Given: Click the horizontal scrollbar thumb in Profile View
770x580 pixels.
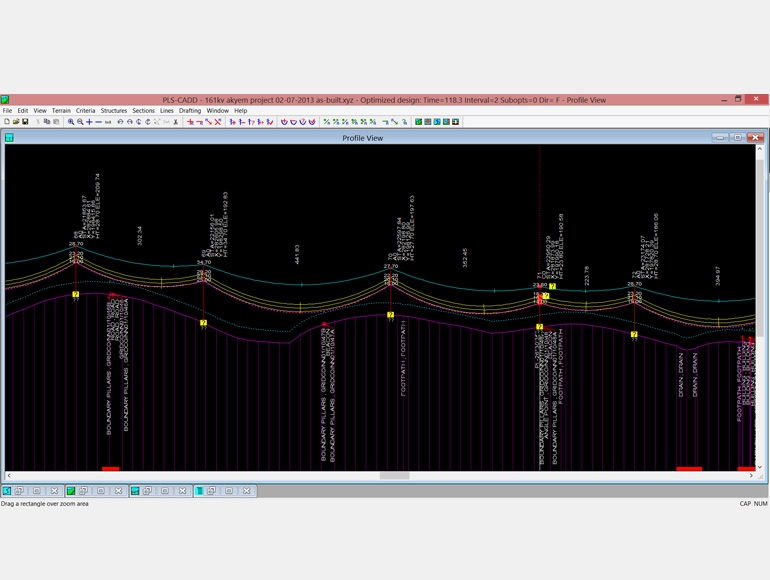Looking at the screenshot, I should [394, 475].
